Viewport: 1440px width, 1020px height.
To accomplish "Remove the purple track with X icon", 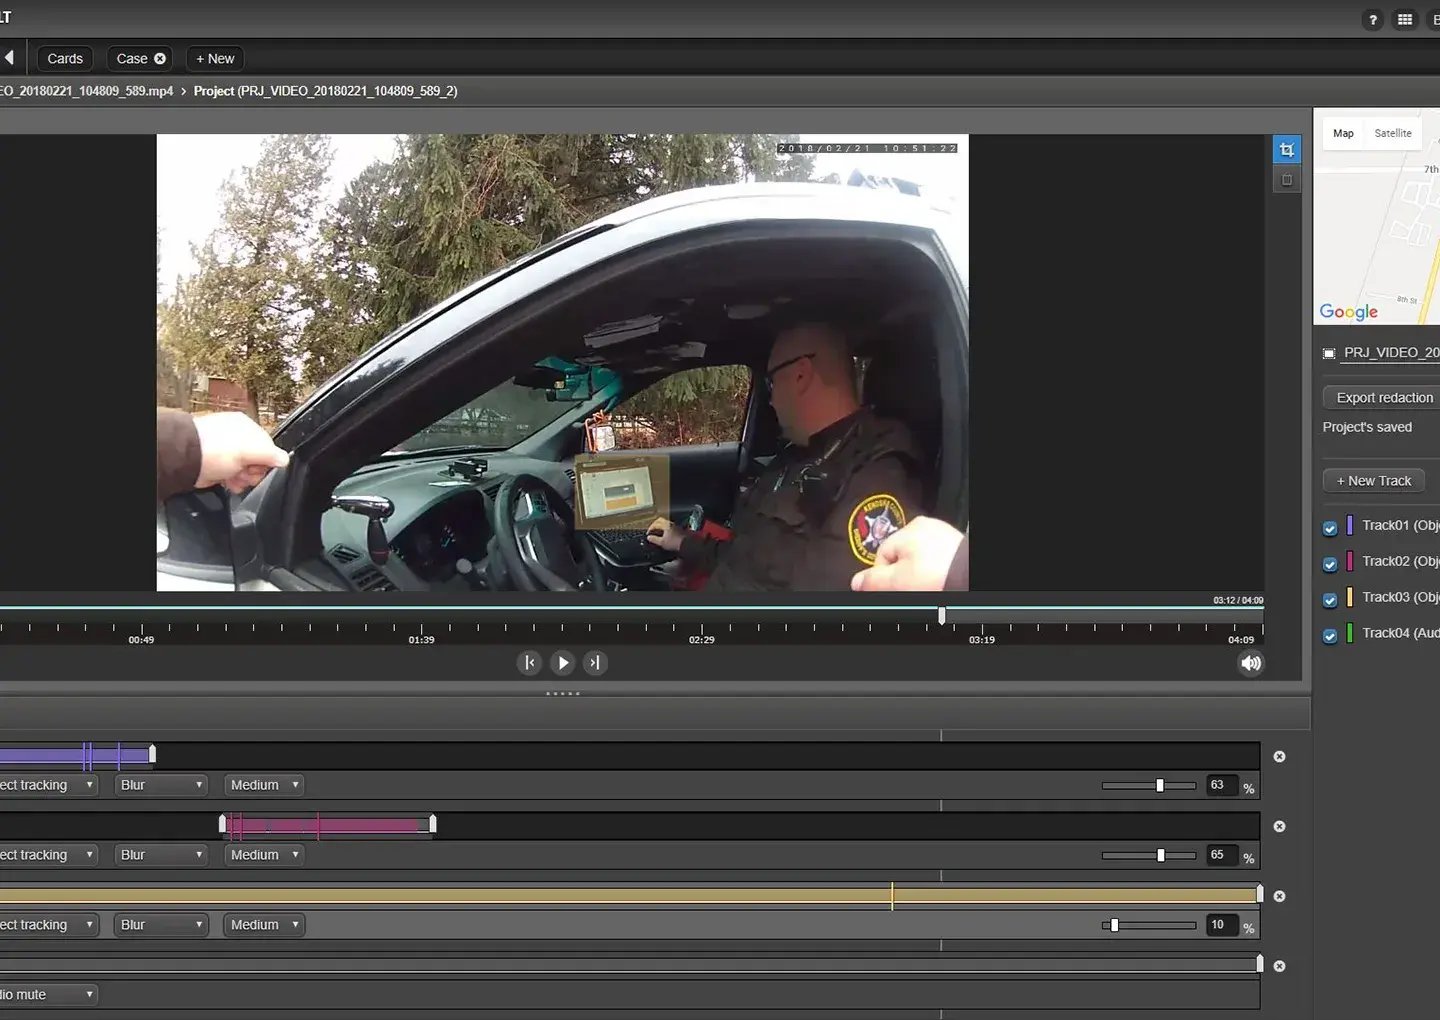I will pos(1279,757).
